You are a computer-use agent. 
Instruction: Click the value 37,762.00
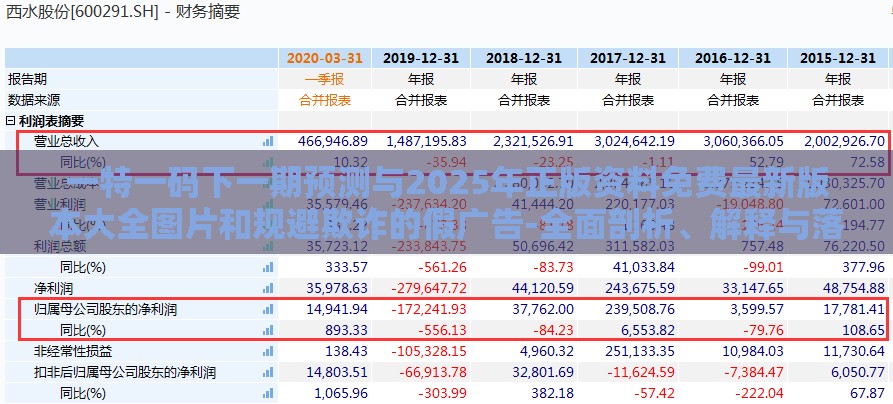tap(543, 309)
